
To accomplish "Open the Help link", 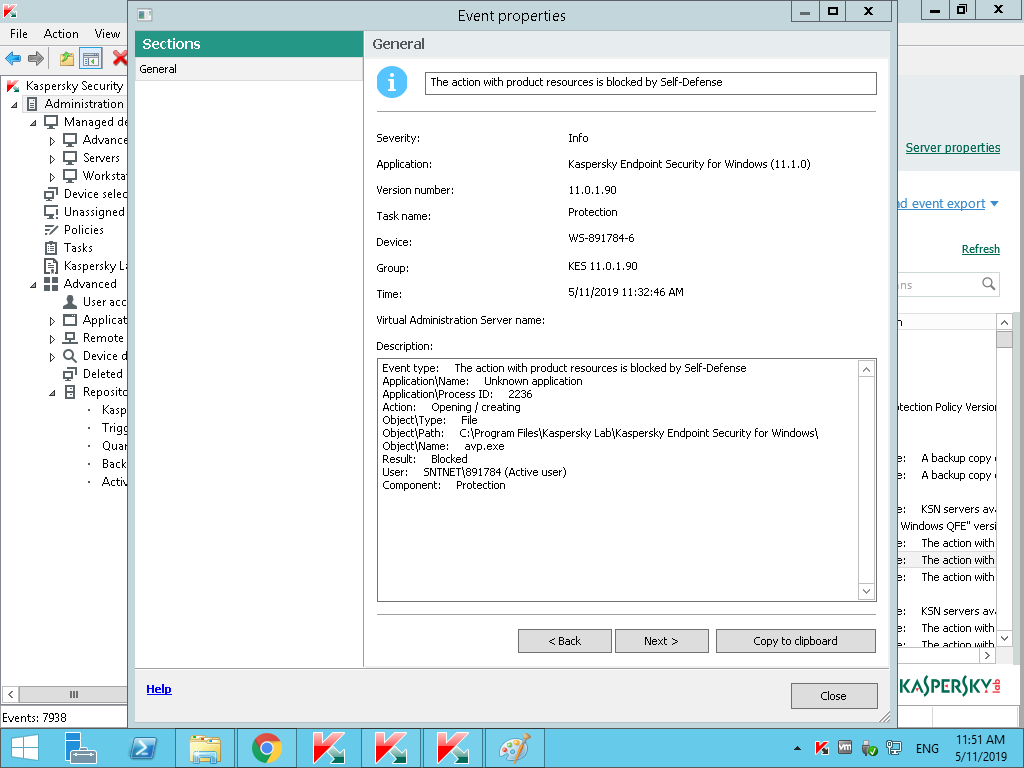I will tap(158, 689).
